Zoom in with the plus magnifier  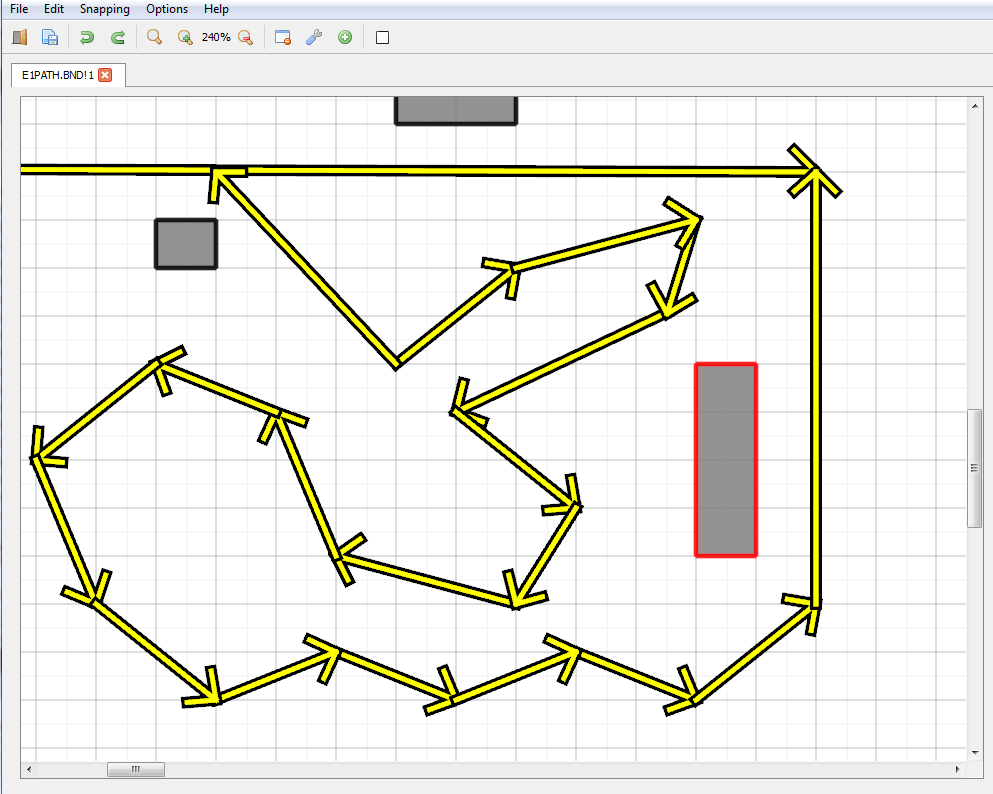[185, 38]
